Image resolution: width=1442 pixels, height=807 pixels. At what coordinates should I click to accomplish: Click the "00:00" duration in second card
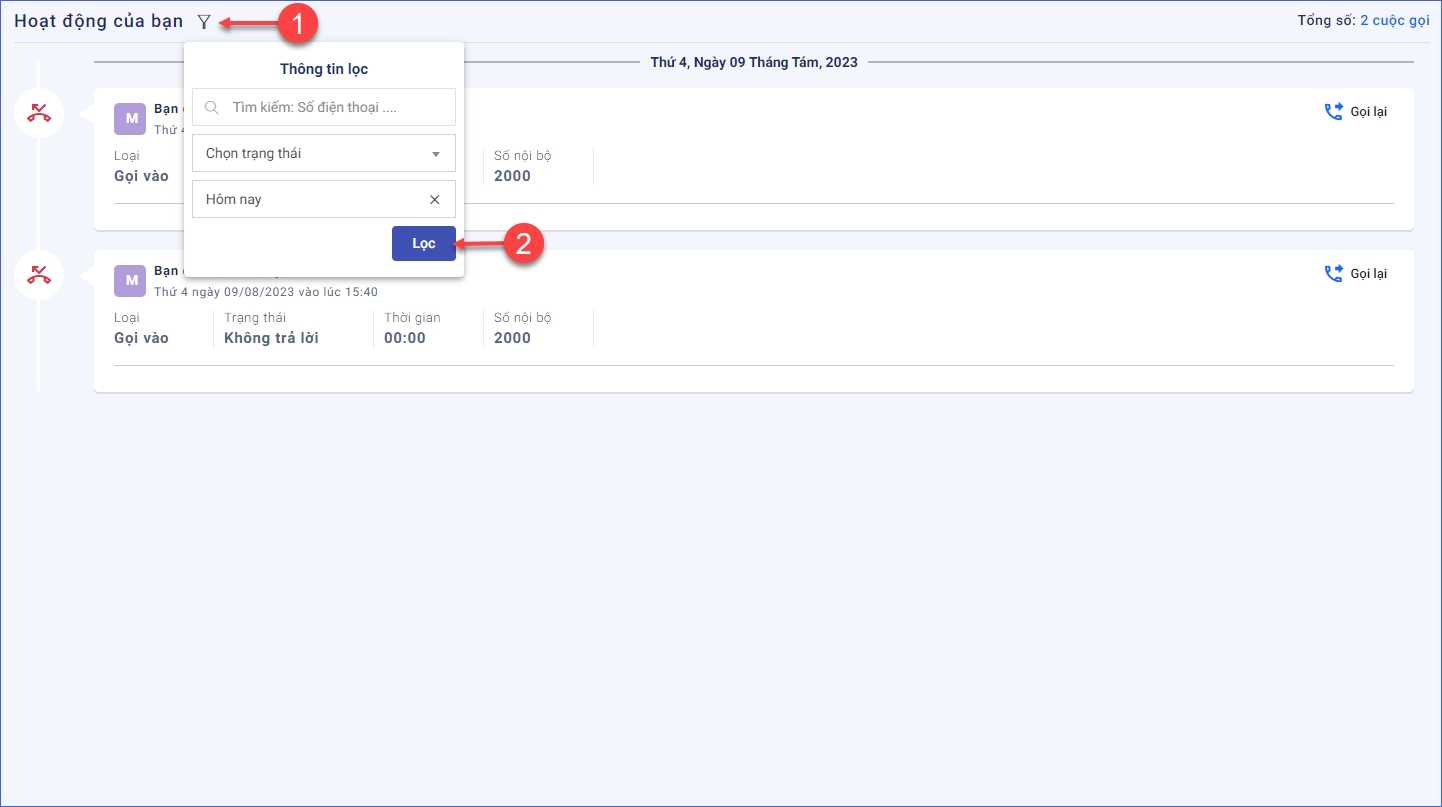click(405, 338)
